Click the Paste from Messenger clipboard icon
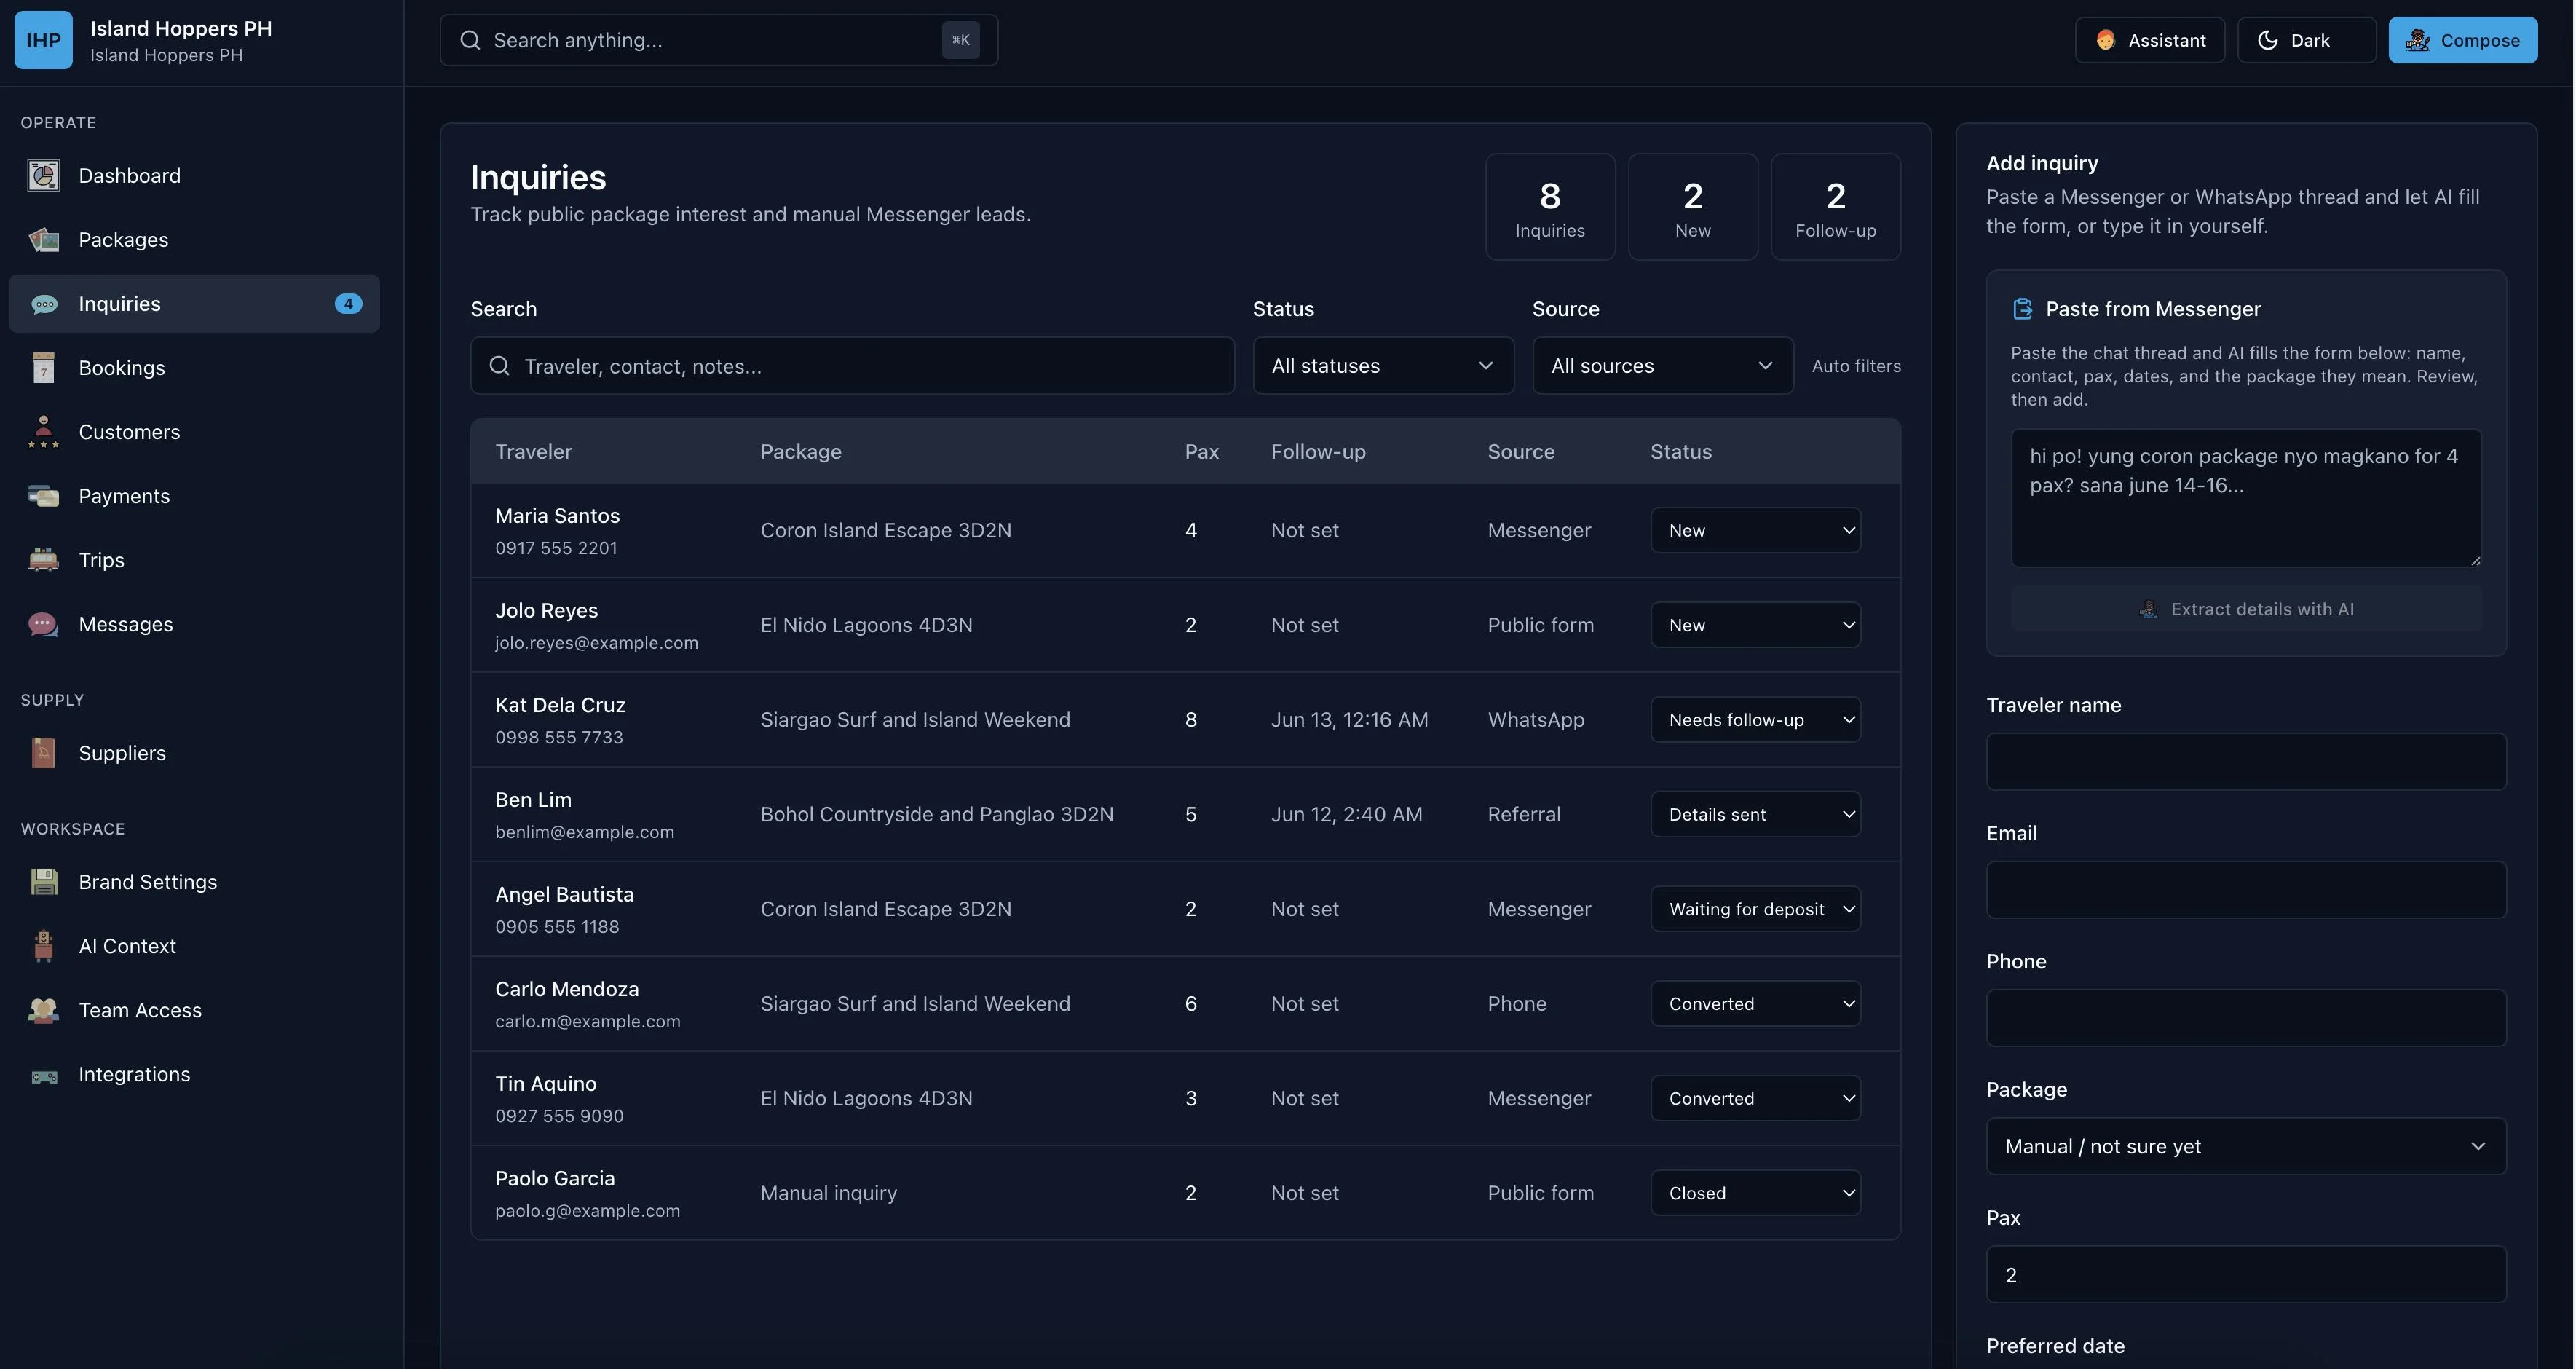Screen dimensions: 2576x1369 [x=2022, y=309]
